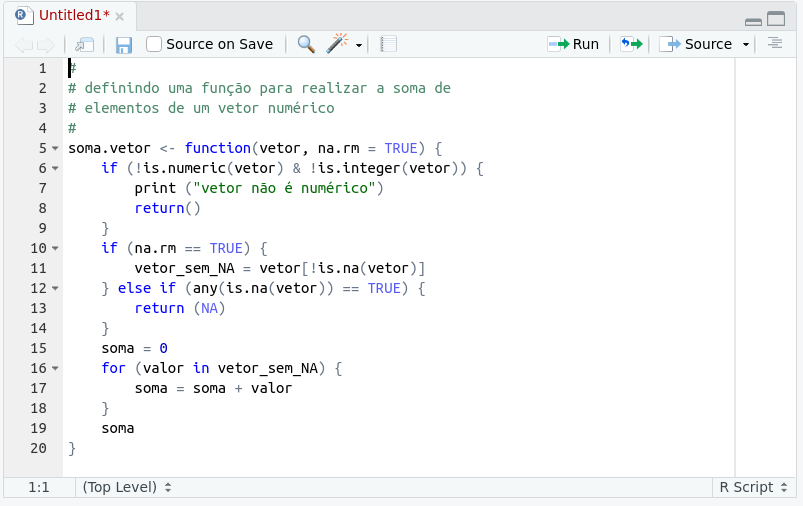Collapse the if block at line 6
Viewport: 803px width, 506px height.
click(55, 168)
